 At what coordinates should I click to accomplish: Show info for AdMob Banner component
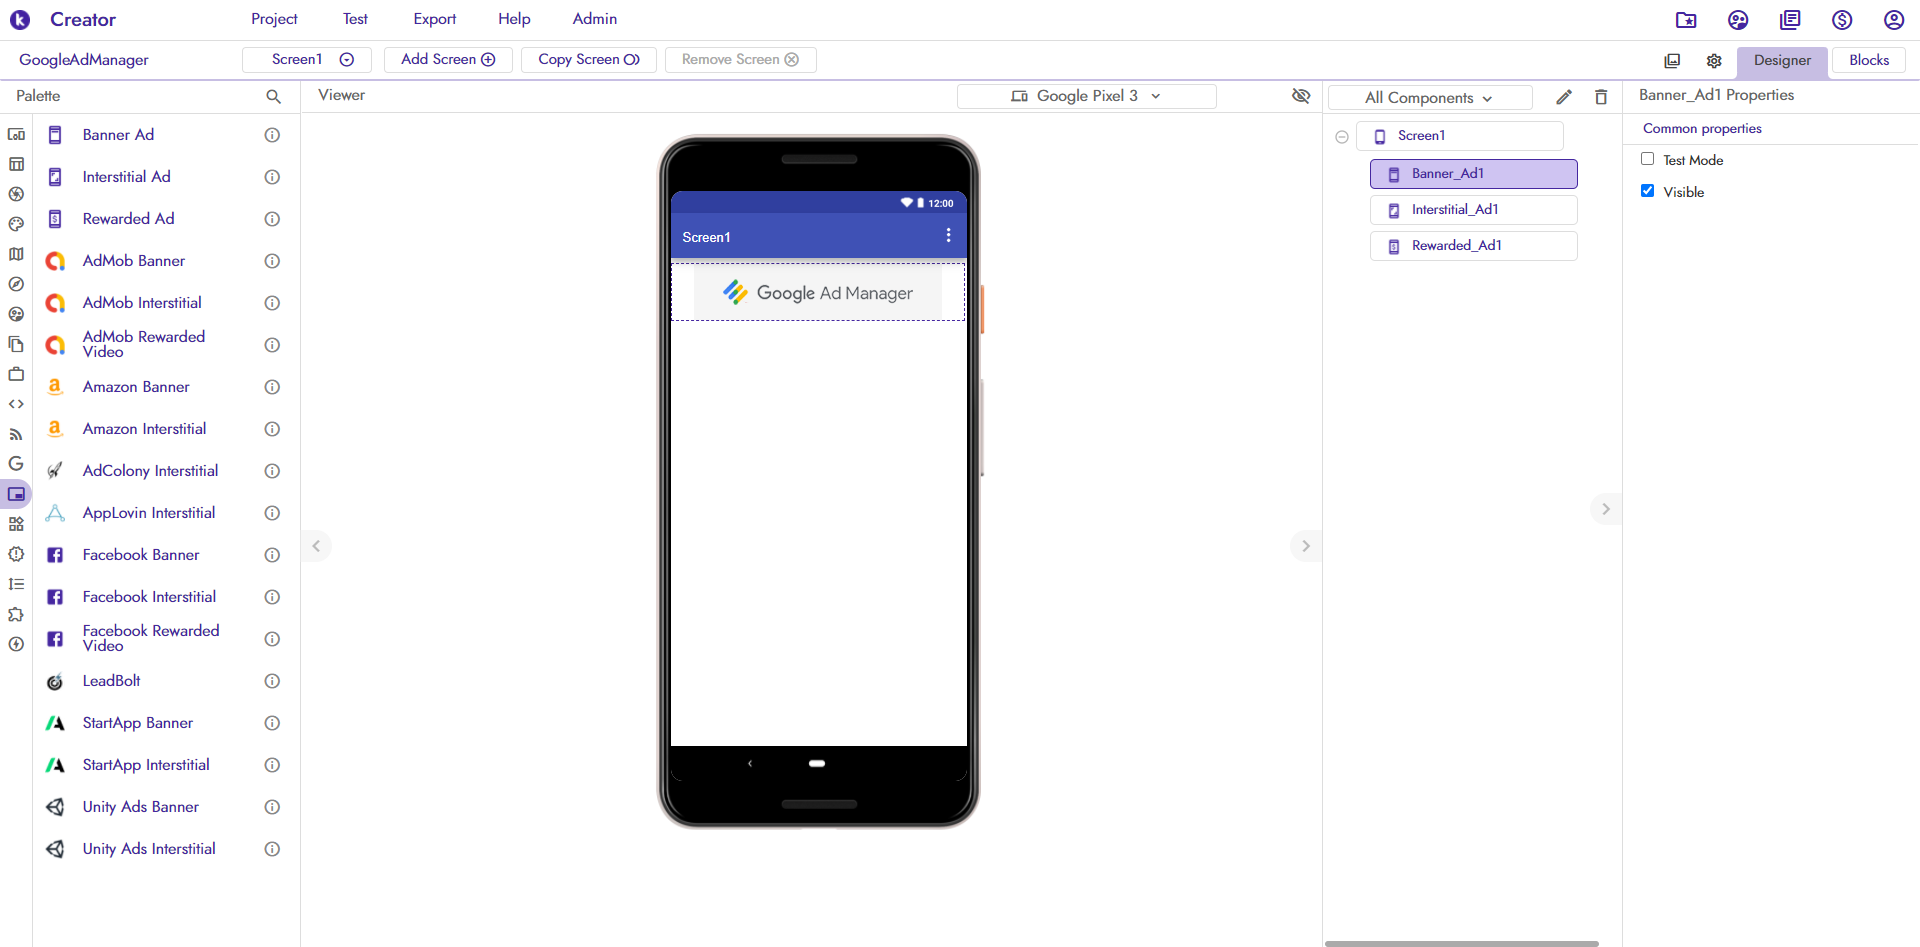(272, 261)
